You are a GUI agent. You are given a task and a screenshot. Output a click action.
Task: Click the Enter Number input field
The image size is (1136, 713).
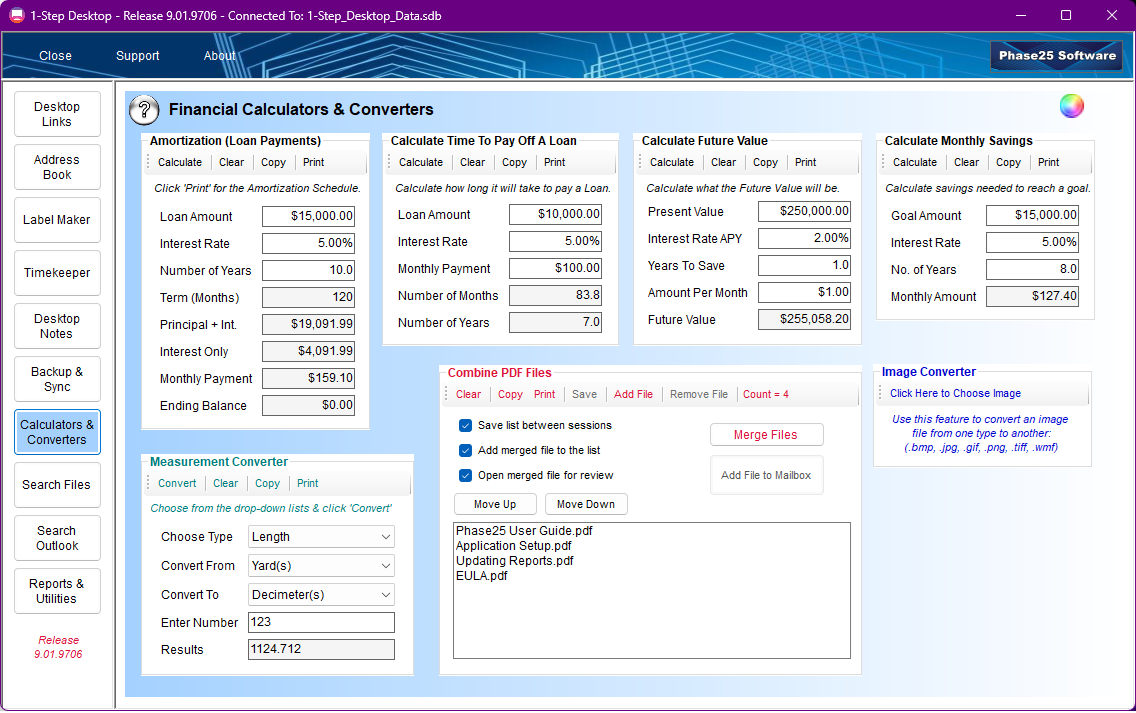[x=321, y=622]
